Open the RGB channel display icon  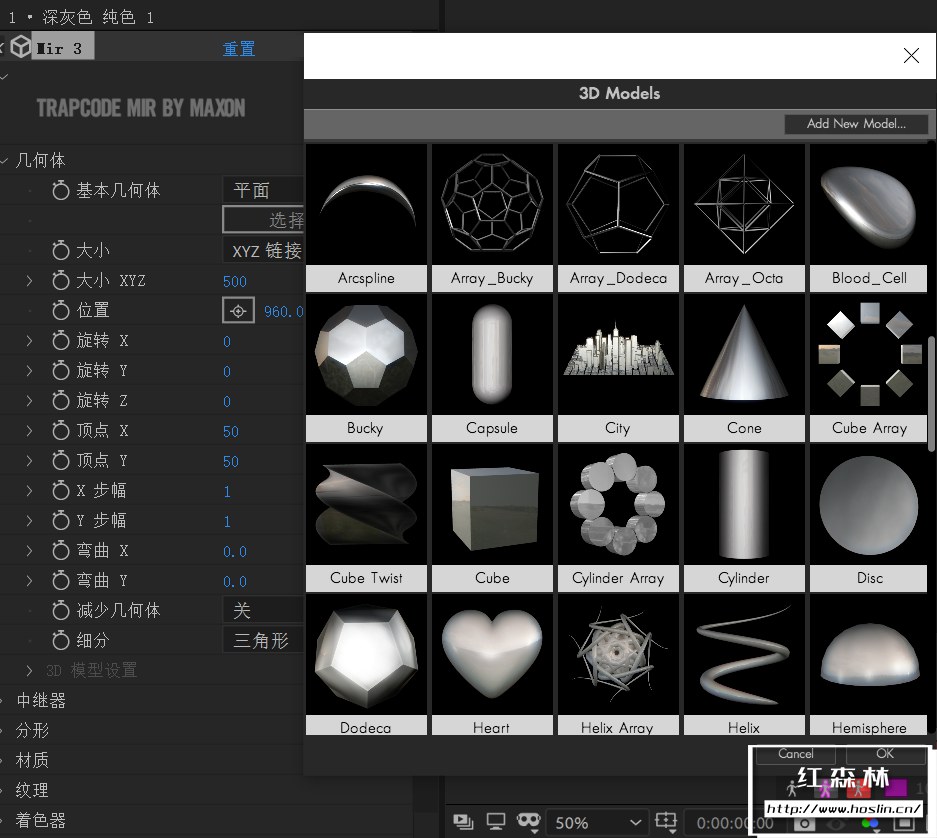pyautogui.click(x=870, y=822)
